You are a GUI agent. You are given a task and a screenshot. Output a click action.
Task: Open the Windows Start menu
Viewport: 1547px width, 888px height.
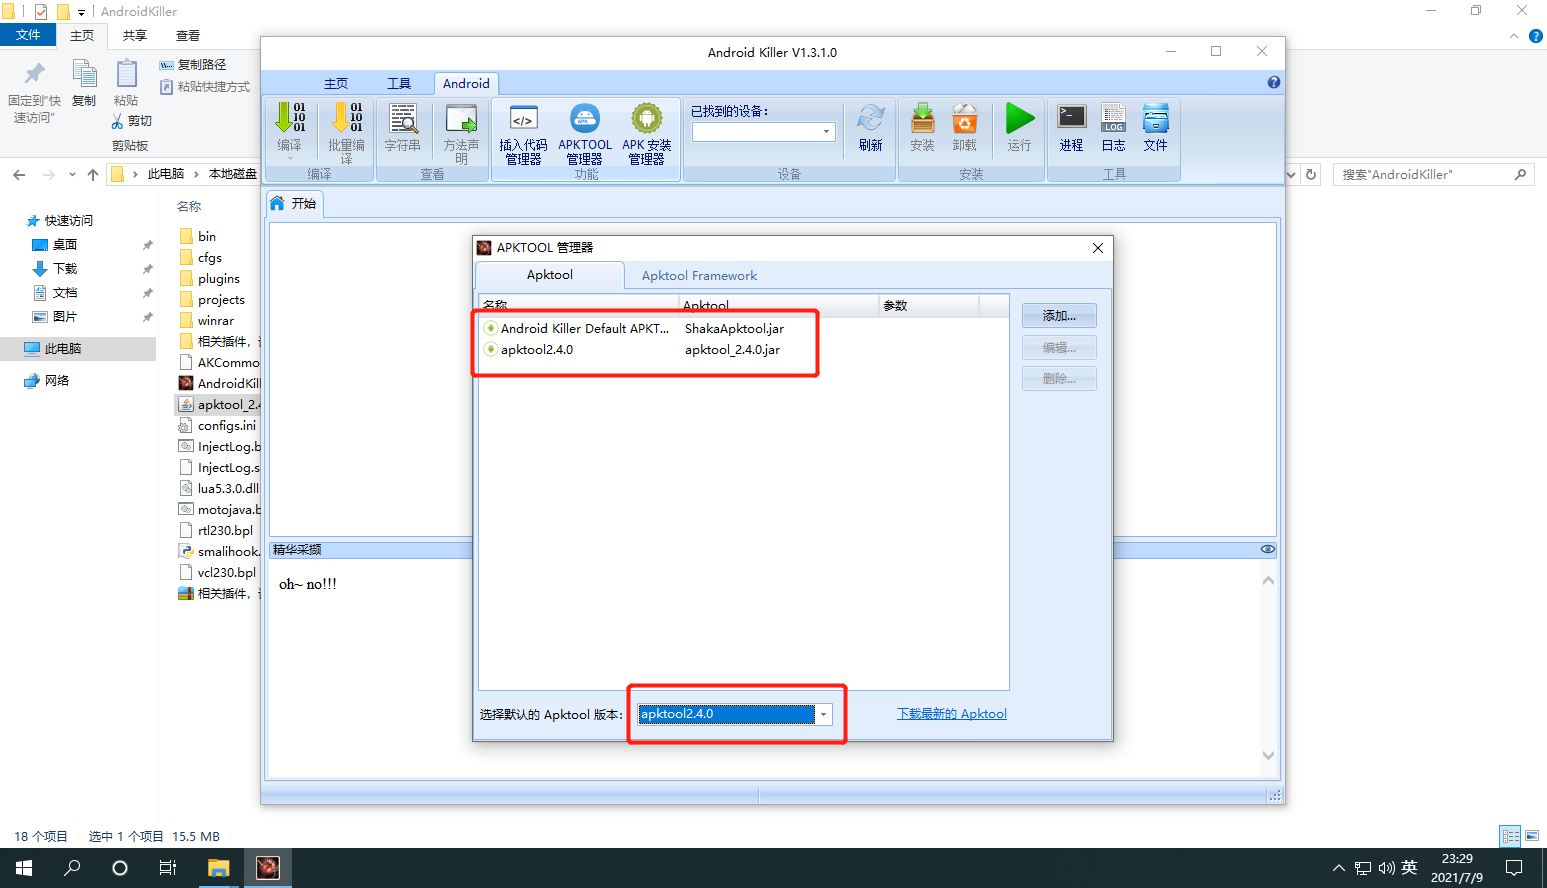coord(24,868)
